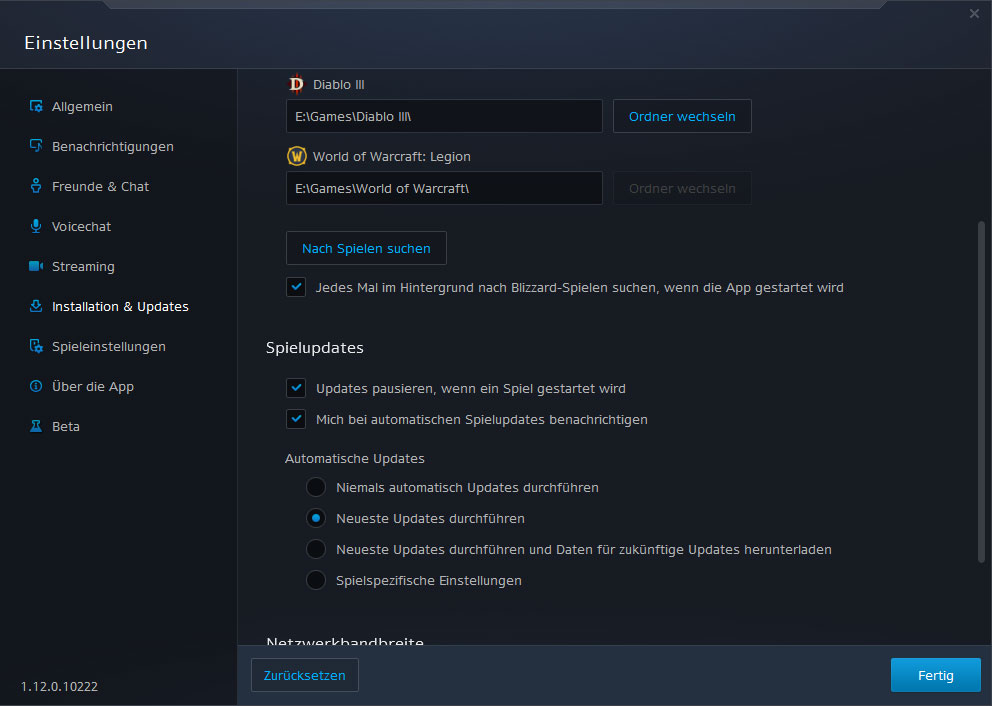Click the Über die App info icon

point(36,386)
